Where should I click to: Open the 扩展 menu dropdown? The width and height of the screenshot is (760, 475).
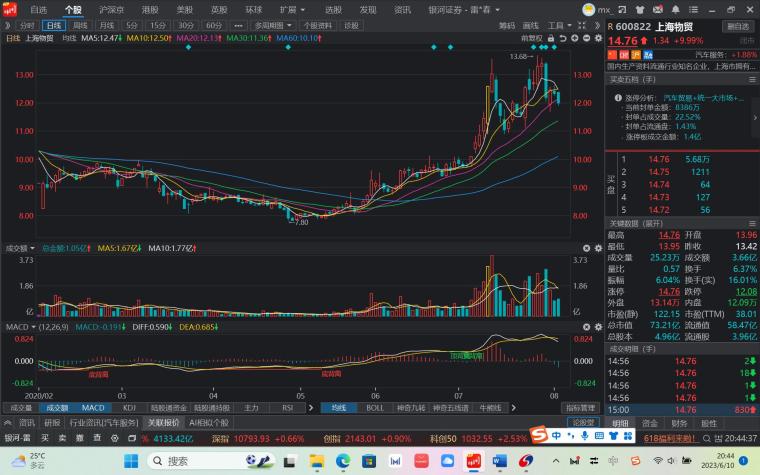(x=290, y=9)
